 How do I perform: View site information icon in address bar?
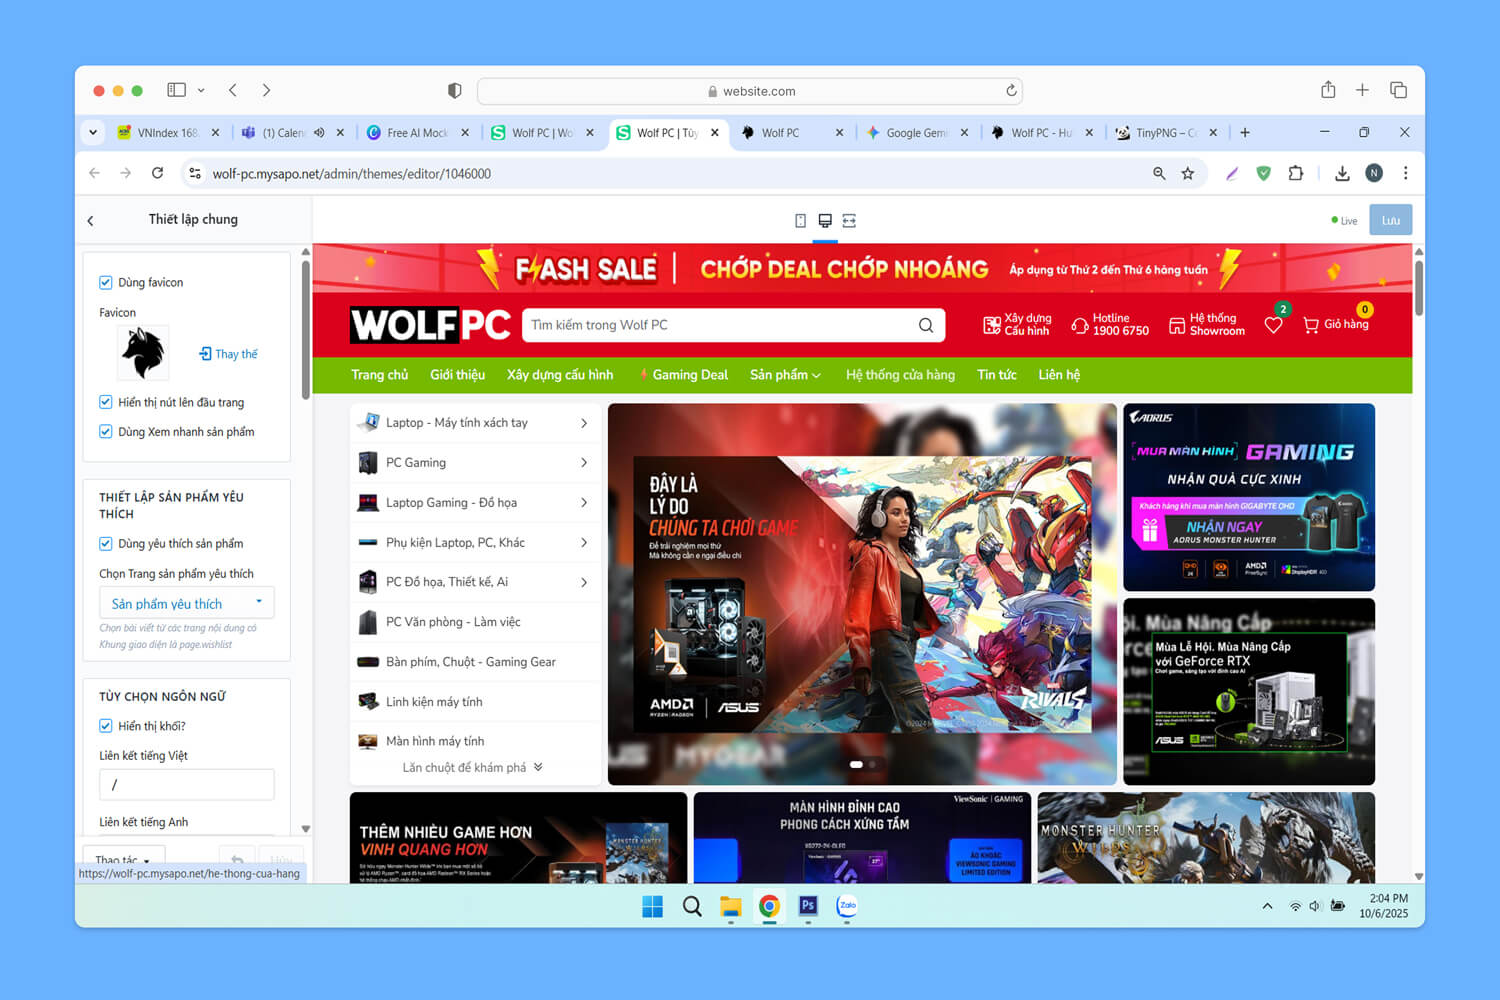195,173
